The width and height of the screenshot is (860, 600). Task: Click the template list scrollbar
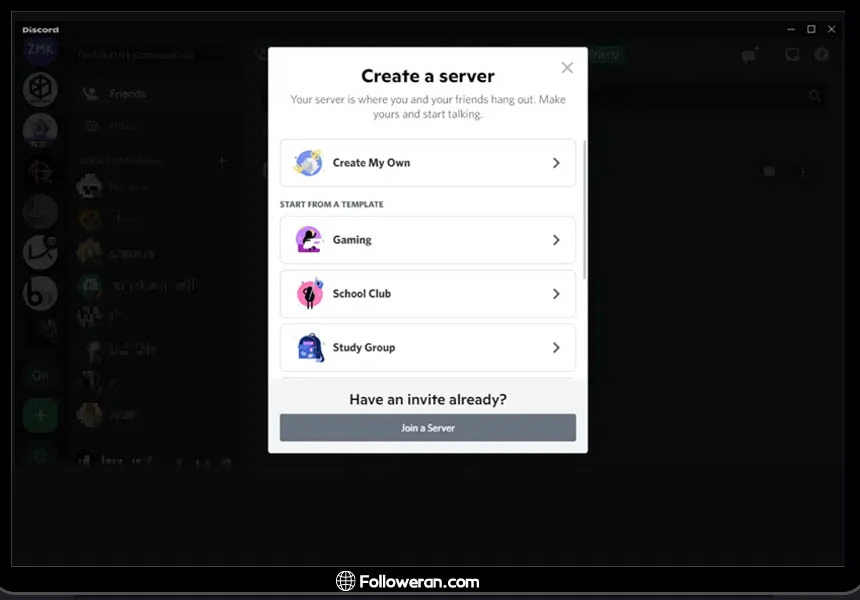click(x=584, y=210)
